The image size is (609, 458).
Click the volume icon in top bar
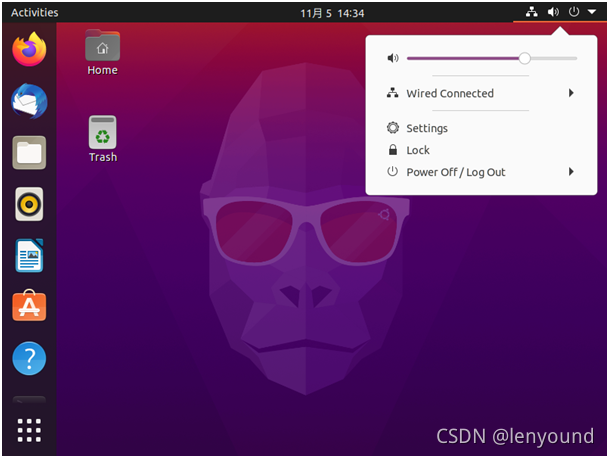pyautogui.click(x=553, y=12)
